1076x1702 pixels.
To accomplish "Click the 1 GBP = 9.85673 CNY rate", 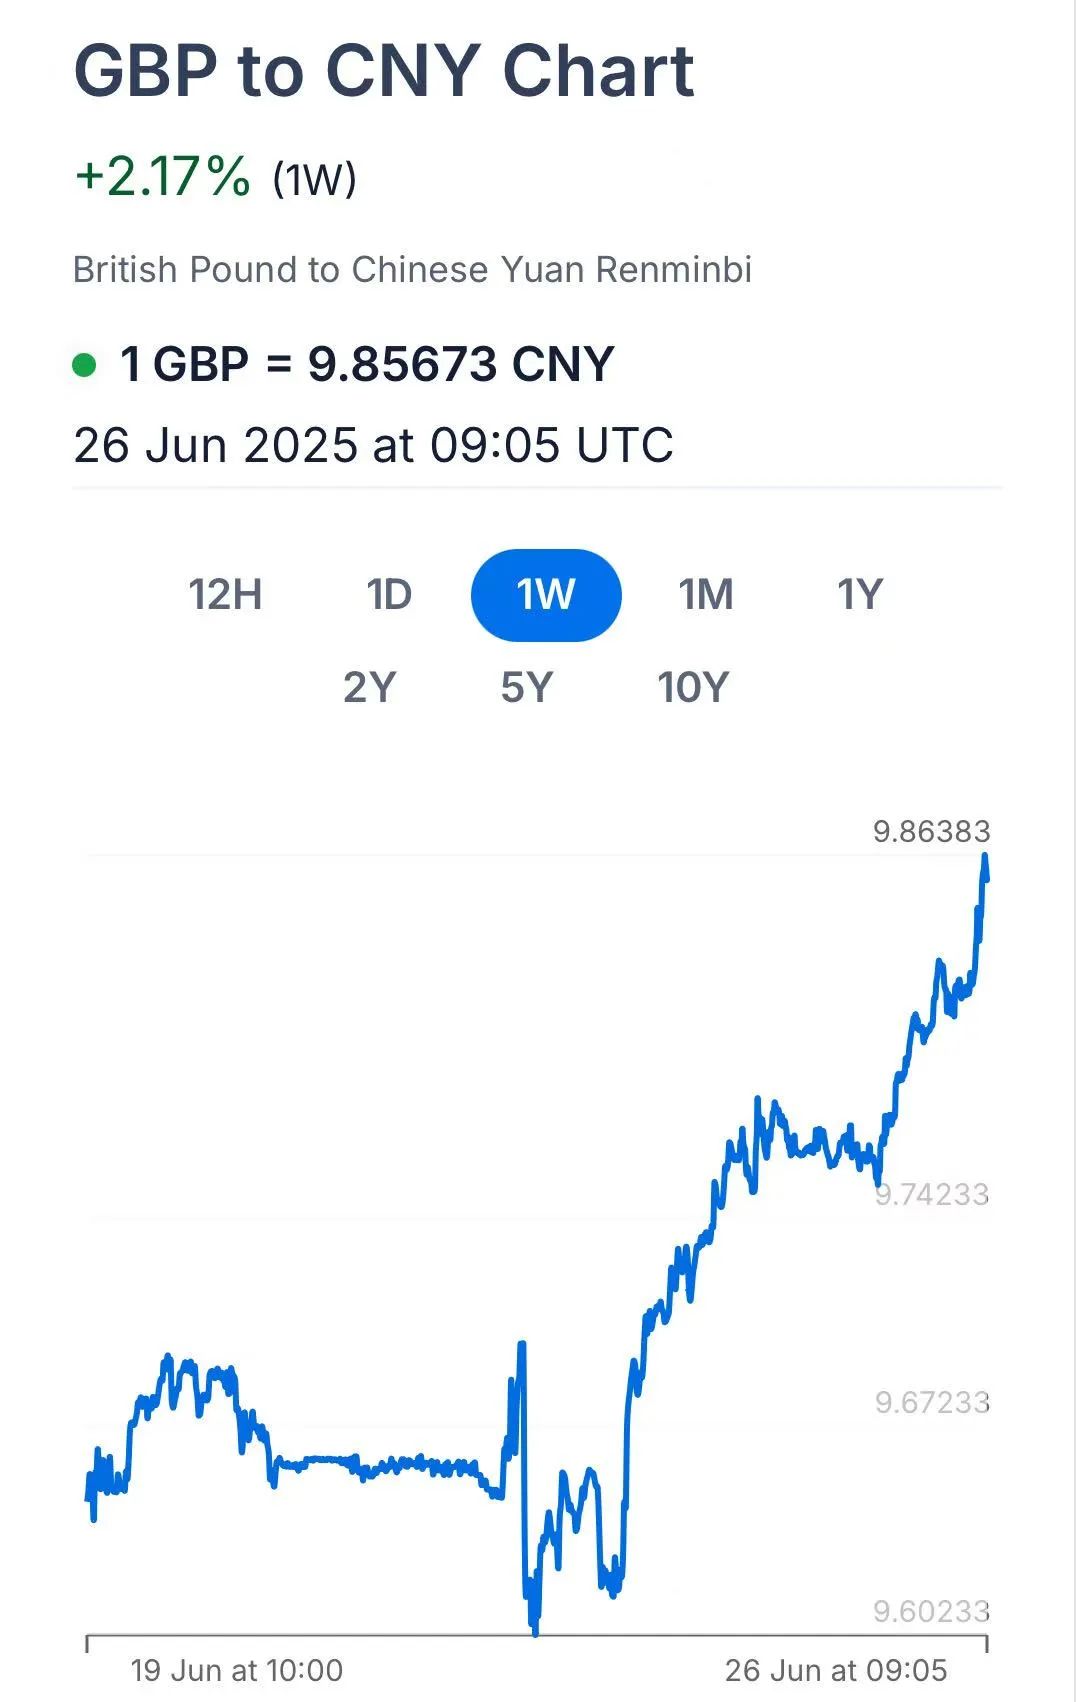I will [367, 364].
